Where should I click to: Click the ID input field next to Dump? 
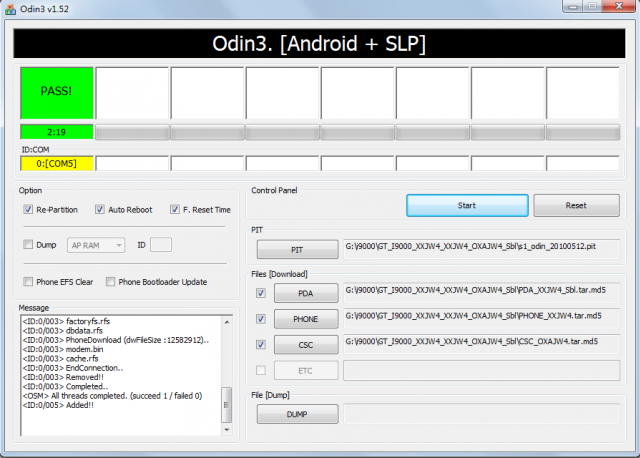(x=161, y=245)
